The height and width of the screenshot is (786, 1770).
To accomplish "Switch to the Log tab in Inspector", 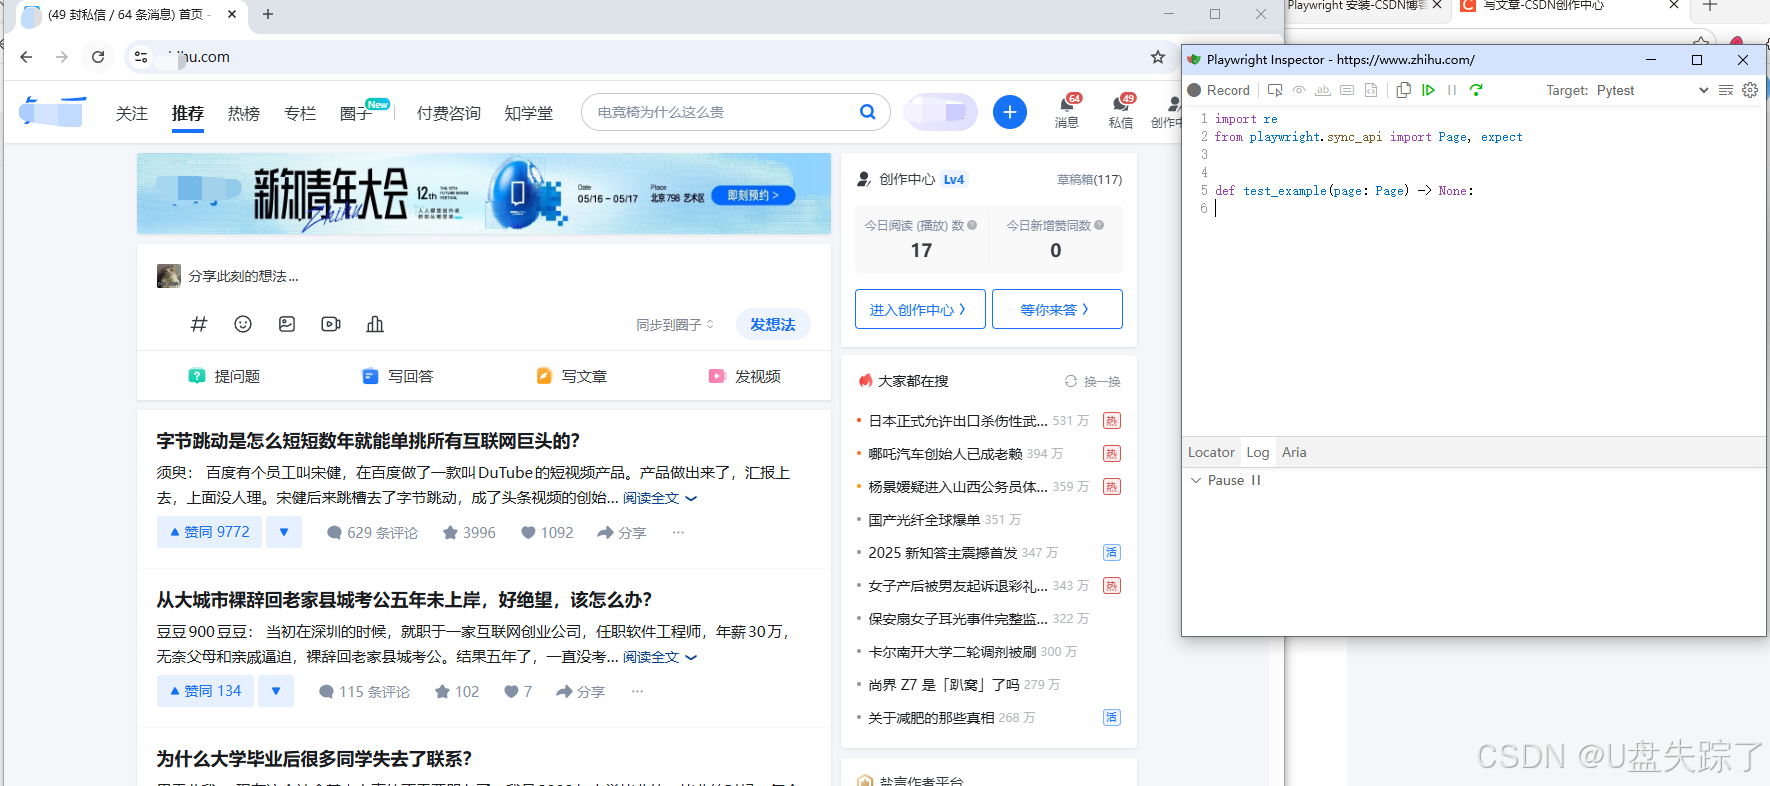I will click(x=1258, y=452).
